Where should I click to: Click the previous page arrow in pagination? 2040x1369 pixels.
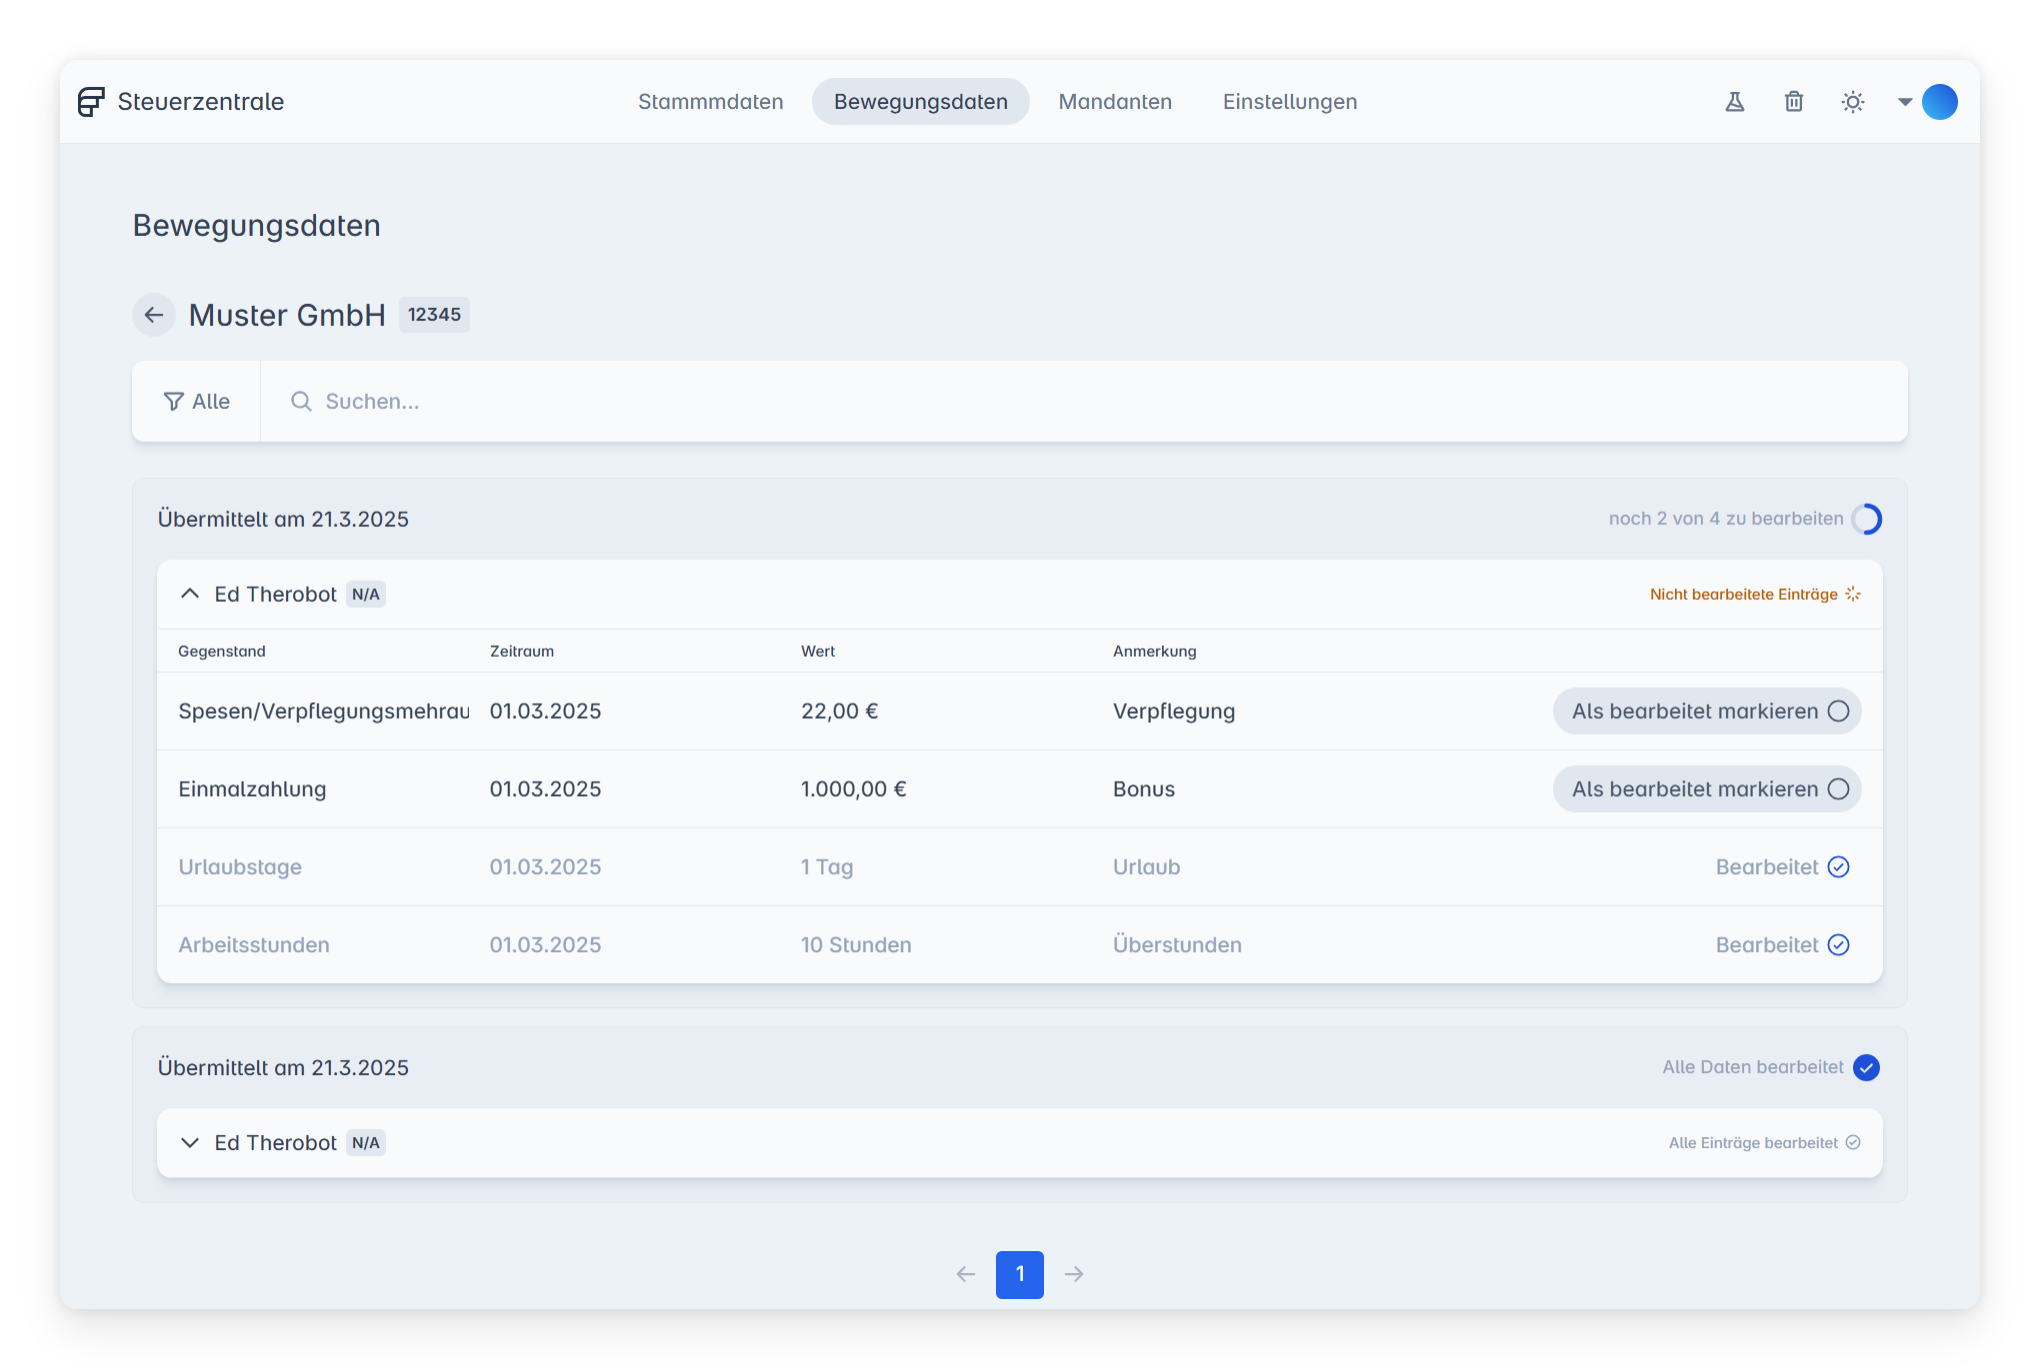point(965,1274)
